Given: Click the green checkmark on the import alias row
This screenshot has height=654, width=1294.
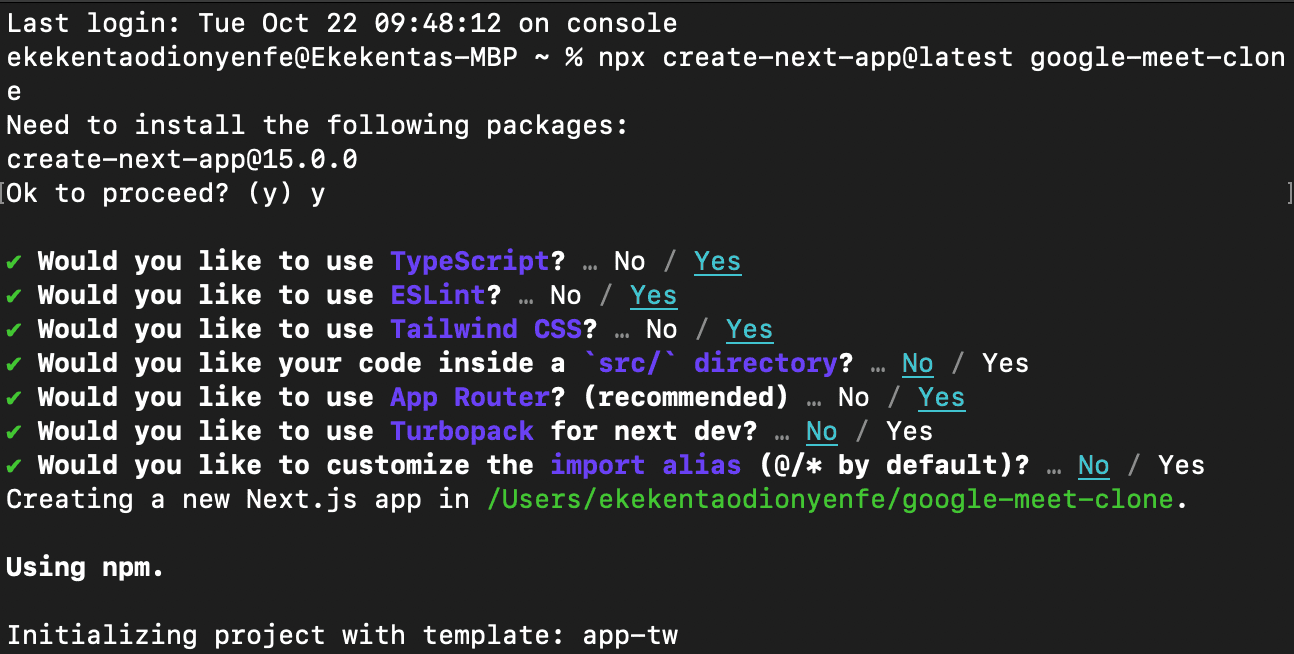Looking at the screenshot, I should click(x=14, y=466).
